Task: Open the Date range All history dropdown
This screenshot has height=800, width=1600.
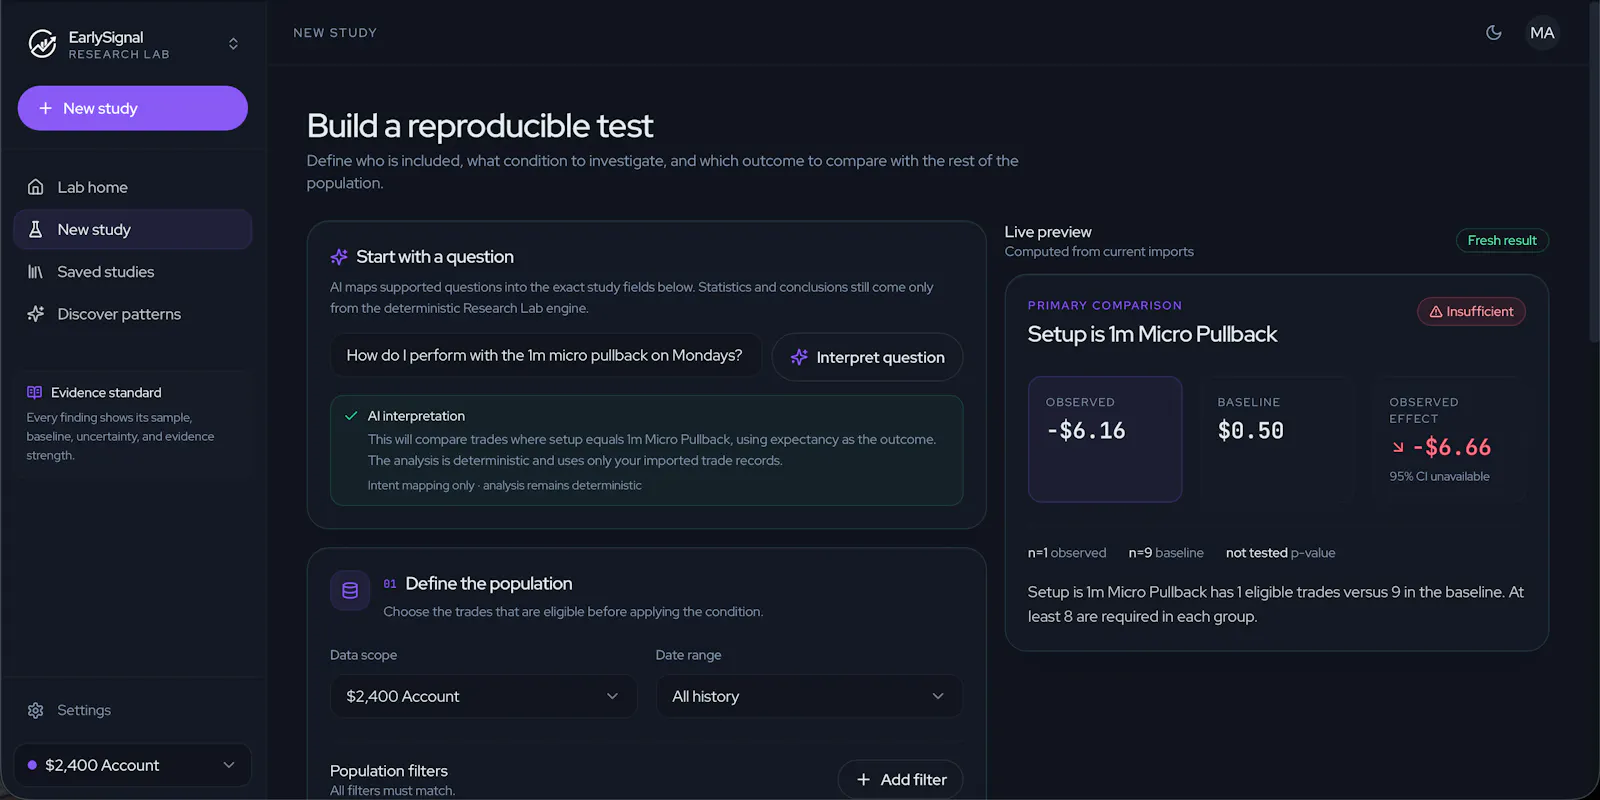Action: tap(809, 696)
